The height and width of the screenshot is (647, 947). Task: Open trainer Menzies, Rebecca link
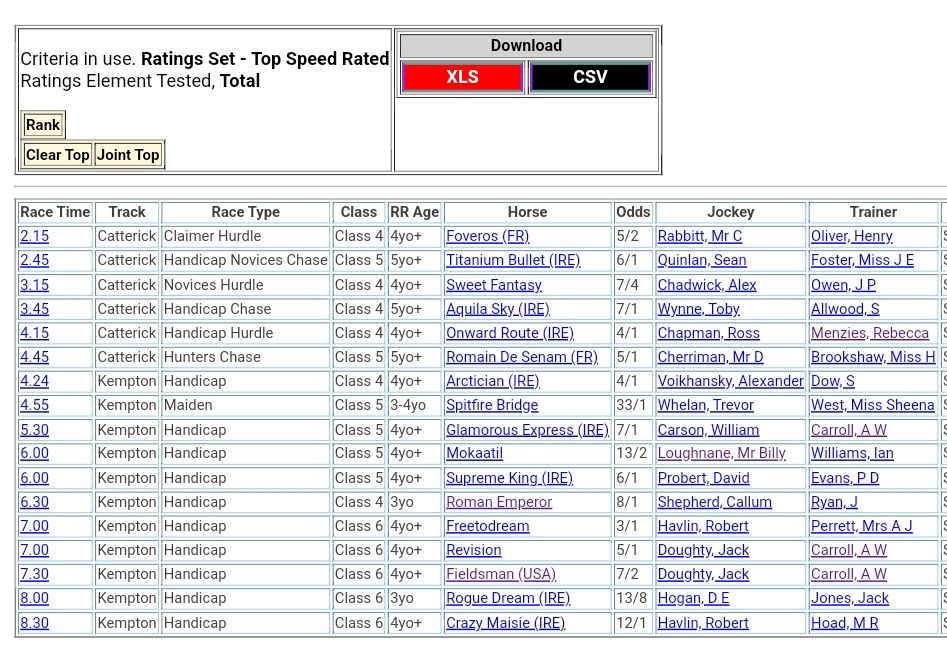pyautogui.click(x=869, y=333)
